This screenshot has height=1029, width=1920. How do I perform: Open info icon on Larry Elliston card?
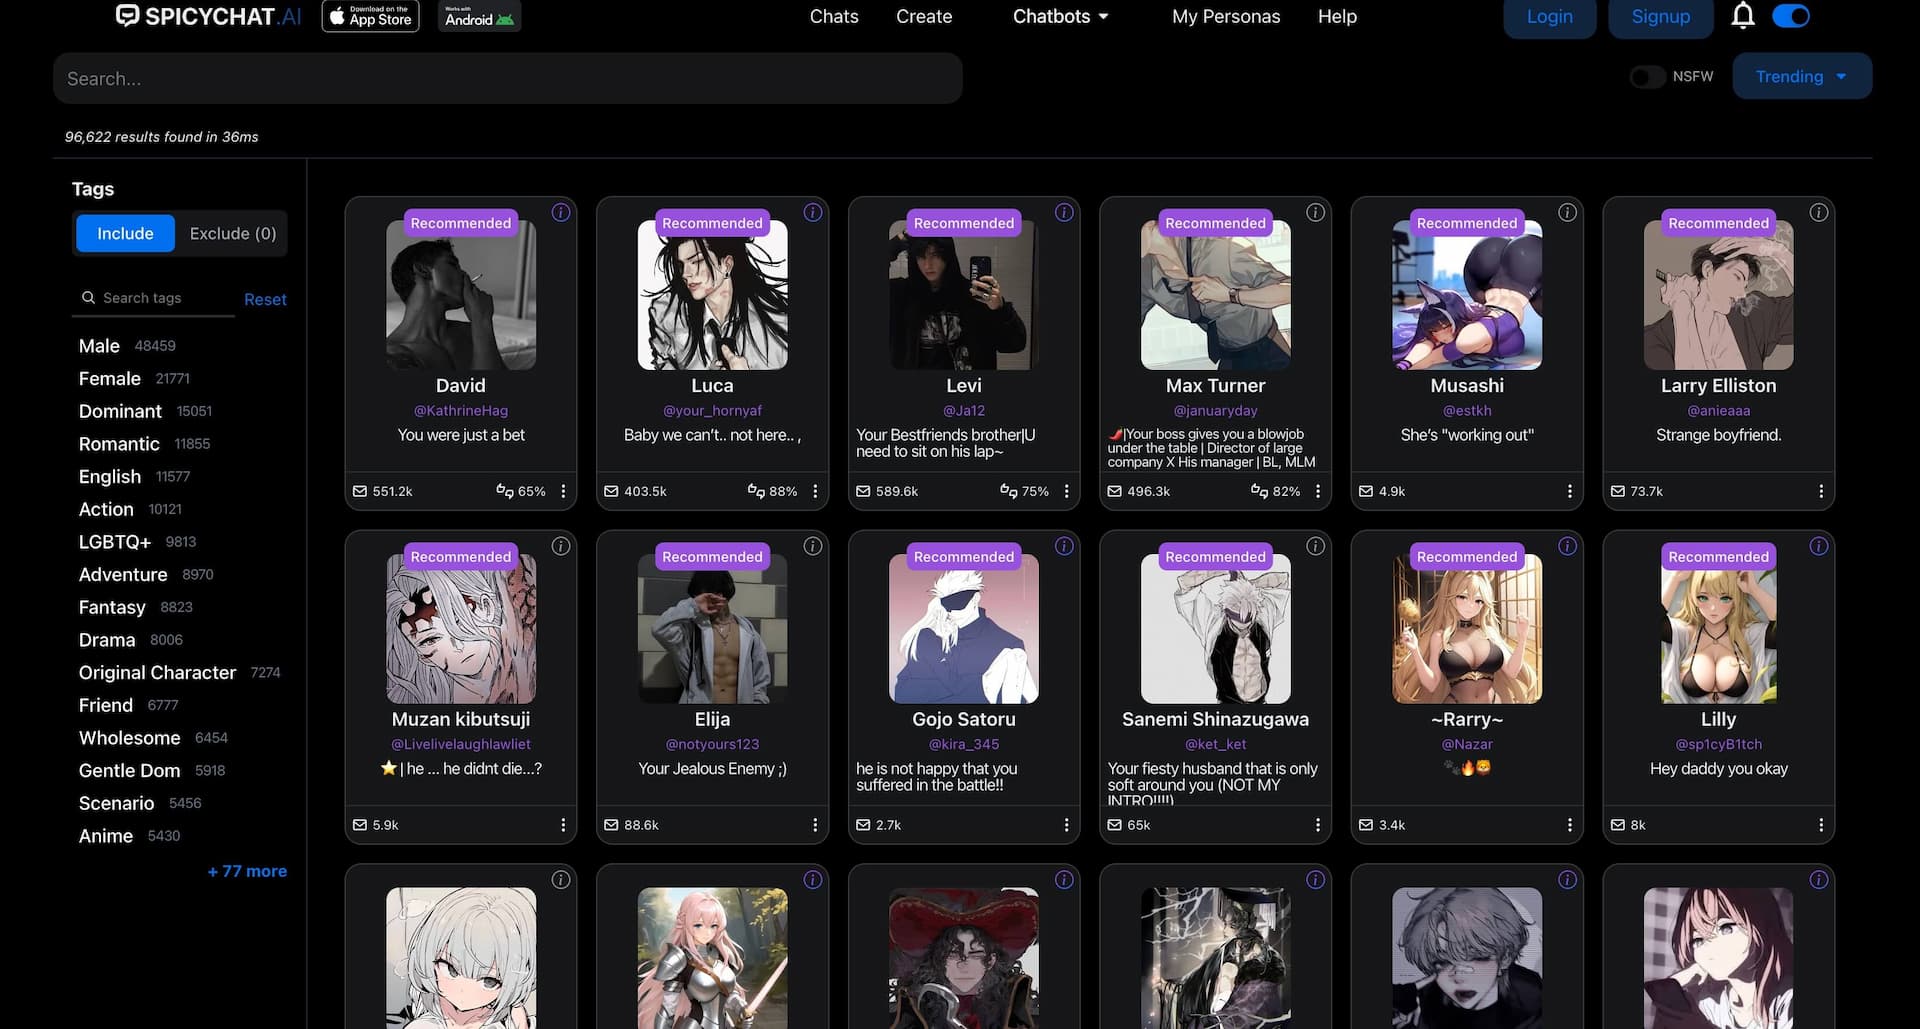point(1819,213)
